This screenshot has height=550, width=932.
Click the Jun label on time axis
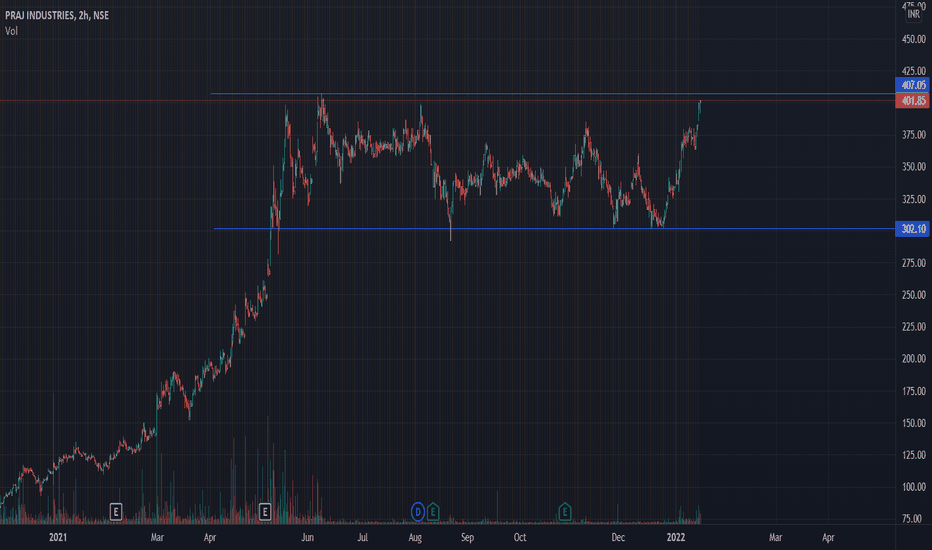pyautogui.click(x=307, y=538)
